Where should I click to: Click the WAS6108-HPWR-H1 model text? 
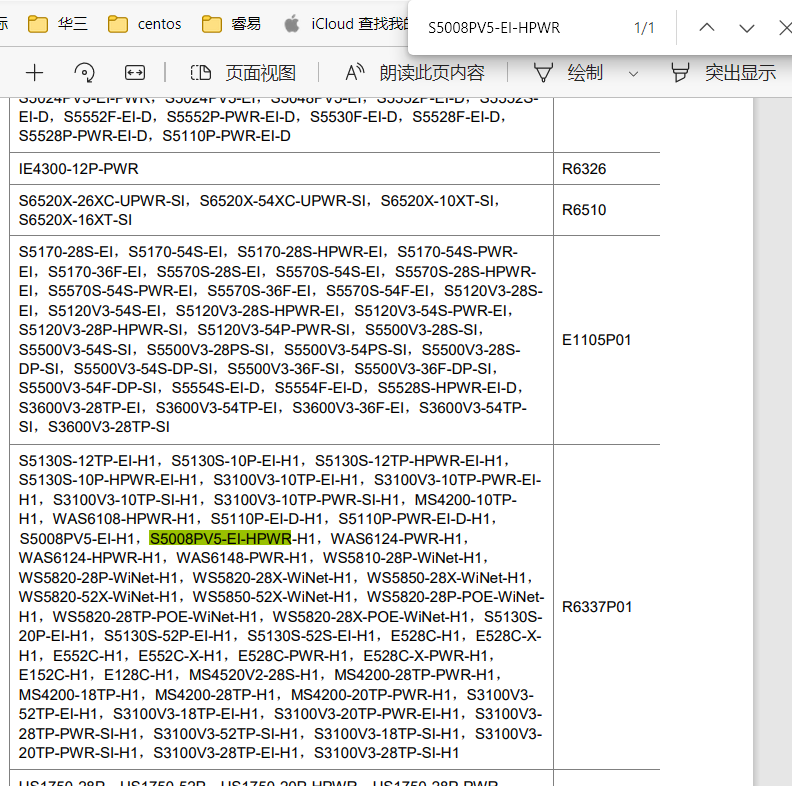click(x=124, y=519)
